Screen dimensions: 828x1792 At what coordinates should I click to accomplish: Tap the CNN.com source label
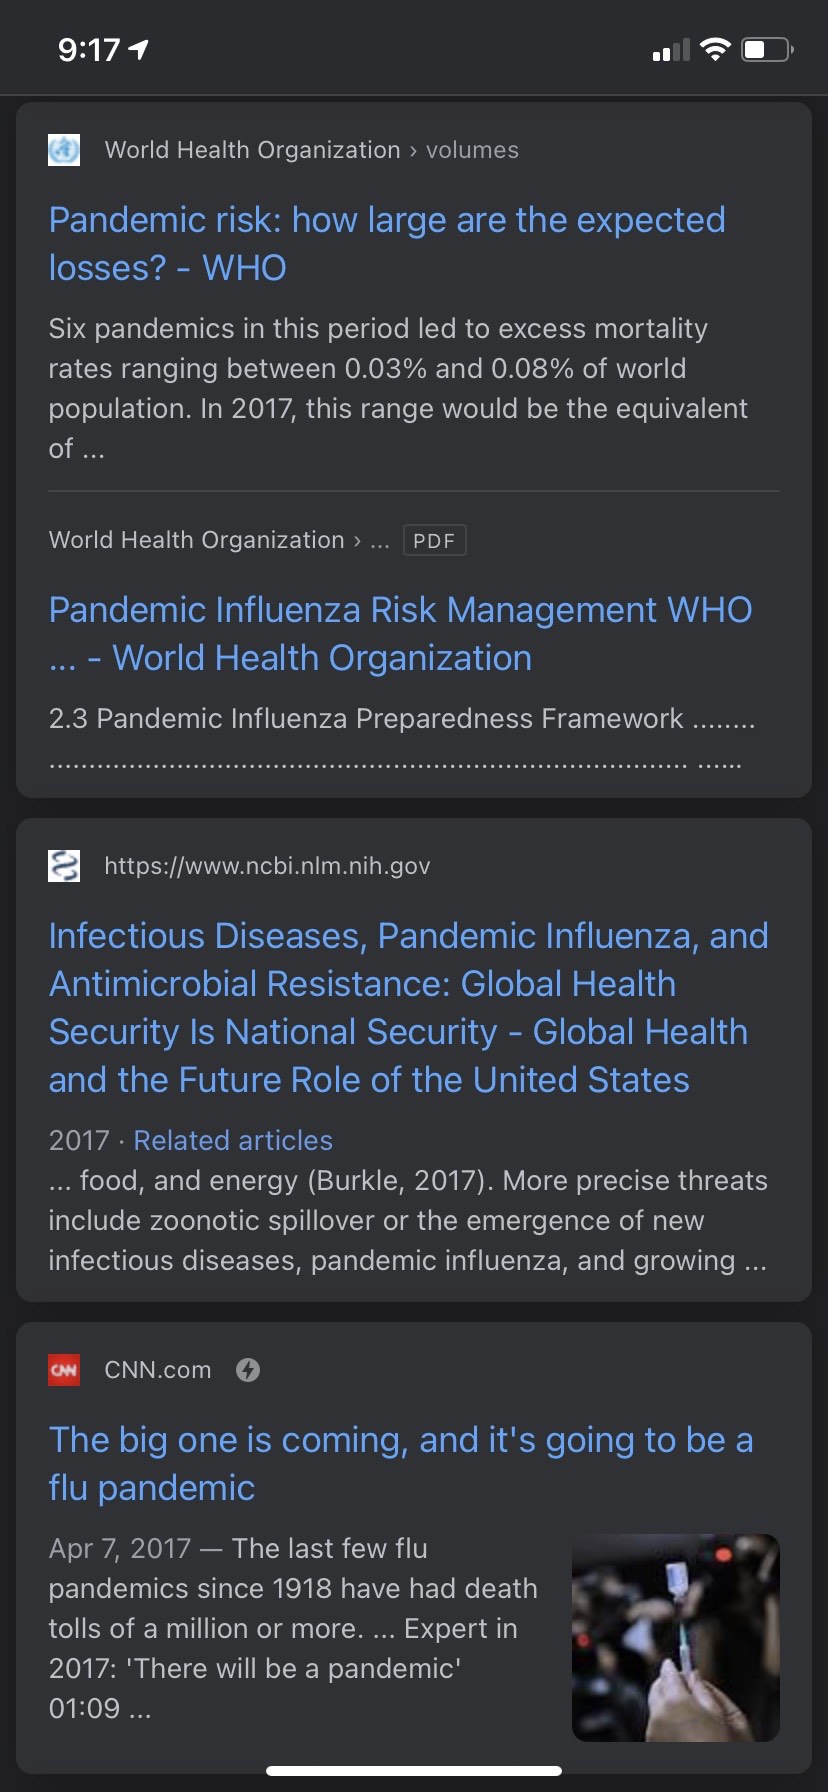(158, 1370)
